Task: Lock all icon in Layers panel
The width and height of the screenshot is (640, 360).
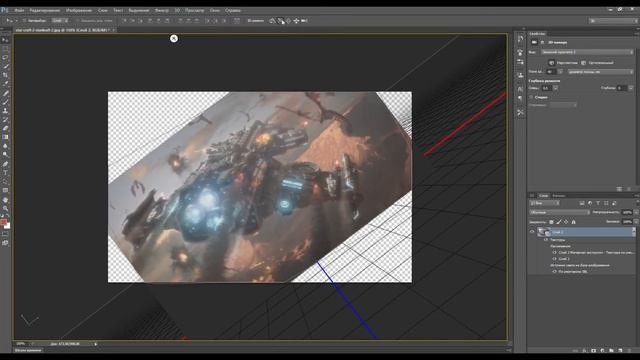Action: [x=573, y=222]
